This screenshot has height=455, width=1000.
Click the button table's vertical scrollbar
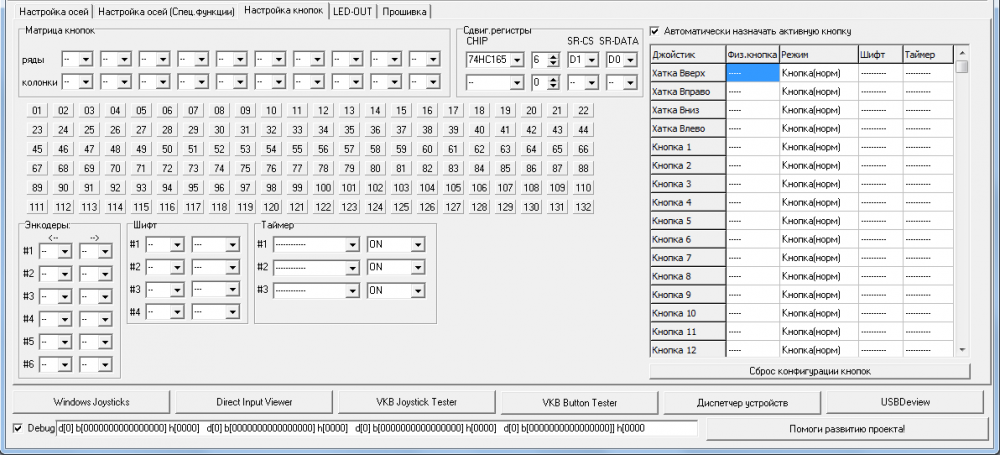pos(961,200)
